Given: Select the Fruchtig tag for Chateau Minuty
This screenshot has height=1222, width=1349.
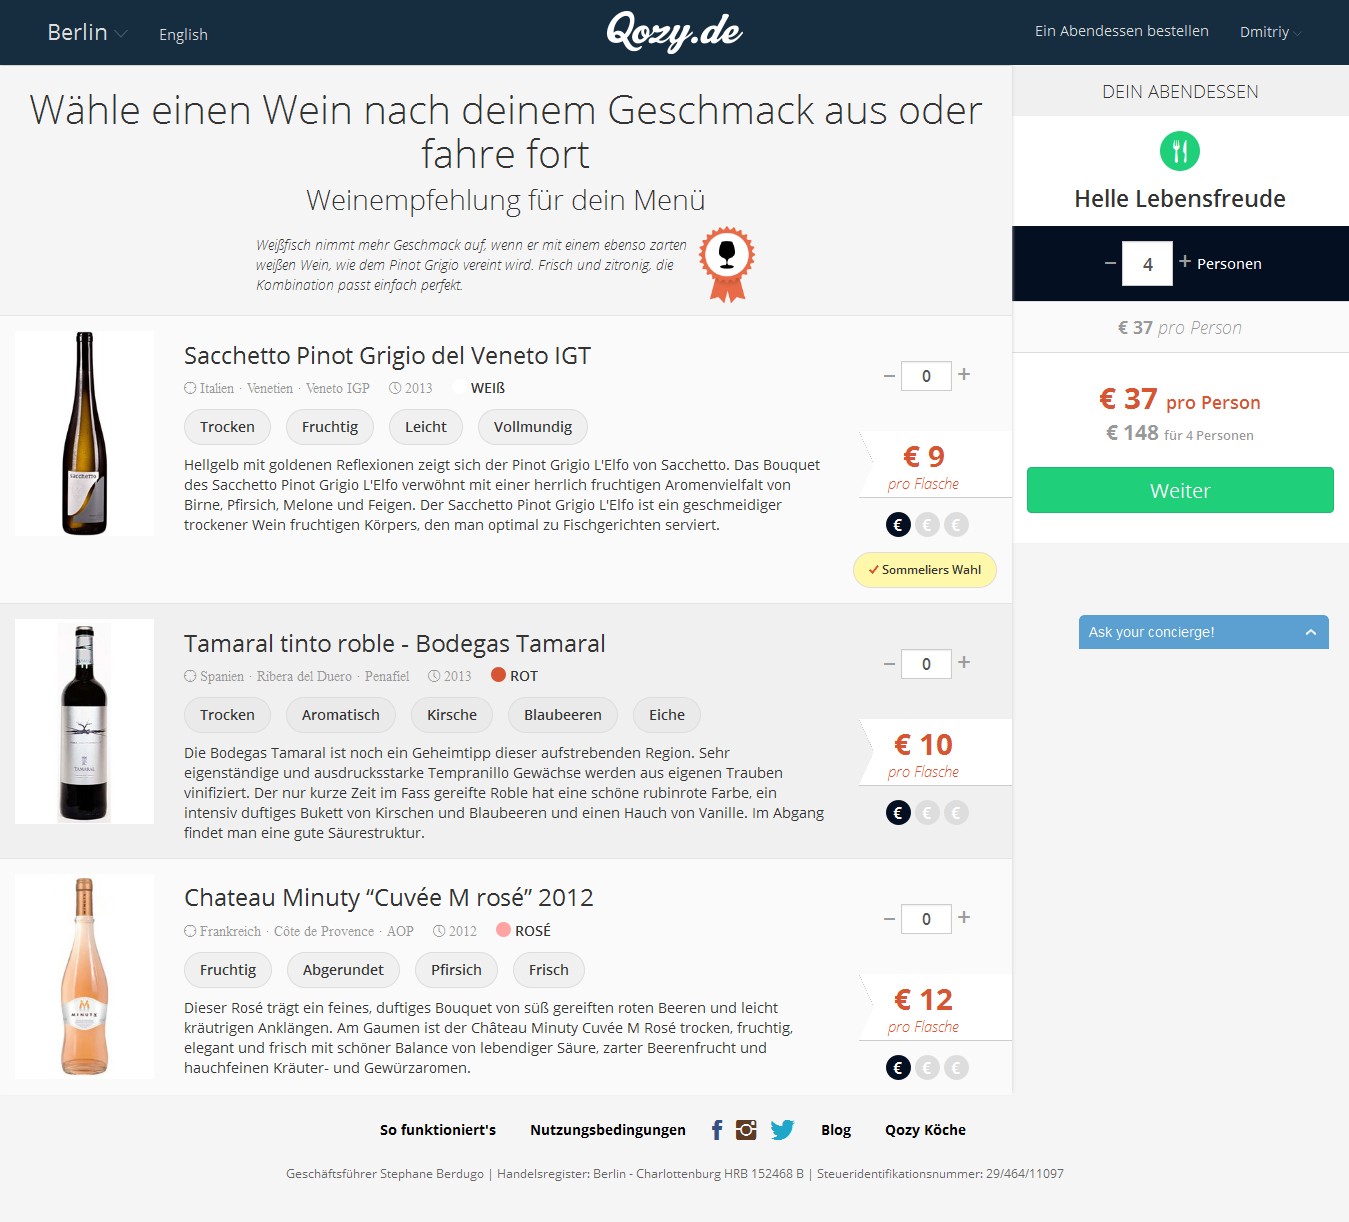Looking at the screenshot, I should coord(228,970).
